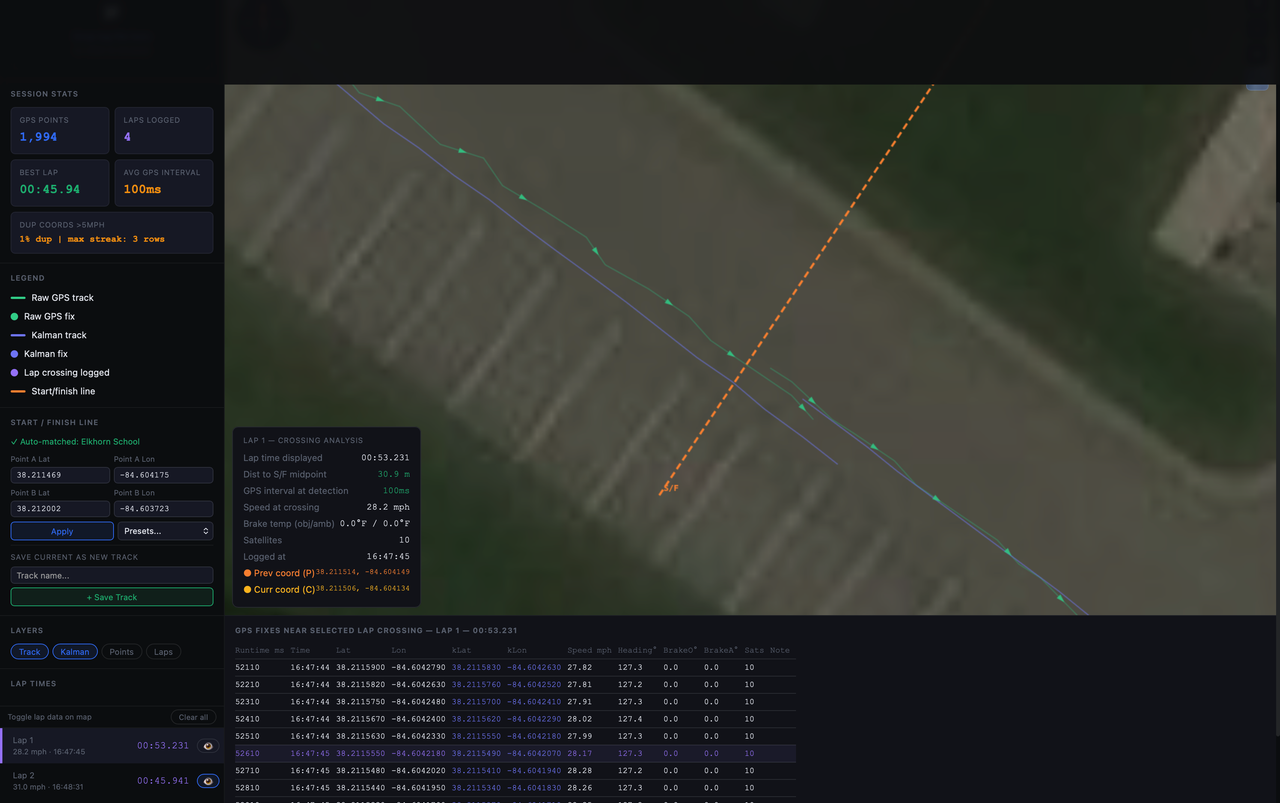Viewport: 1280px width, 803px height.
Task: Select table row with runtime 52510
Action: point(515,736)
